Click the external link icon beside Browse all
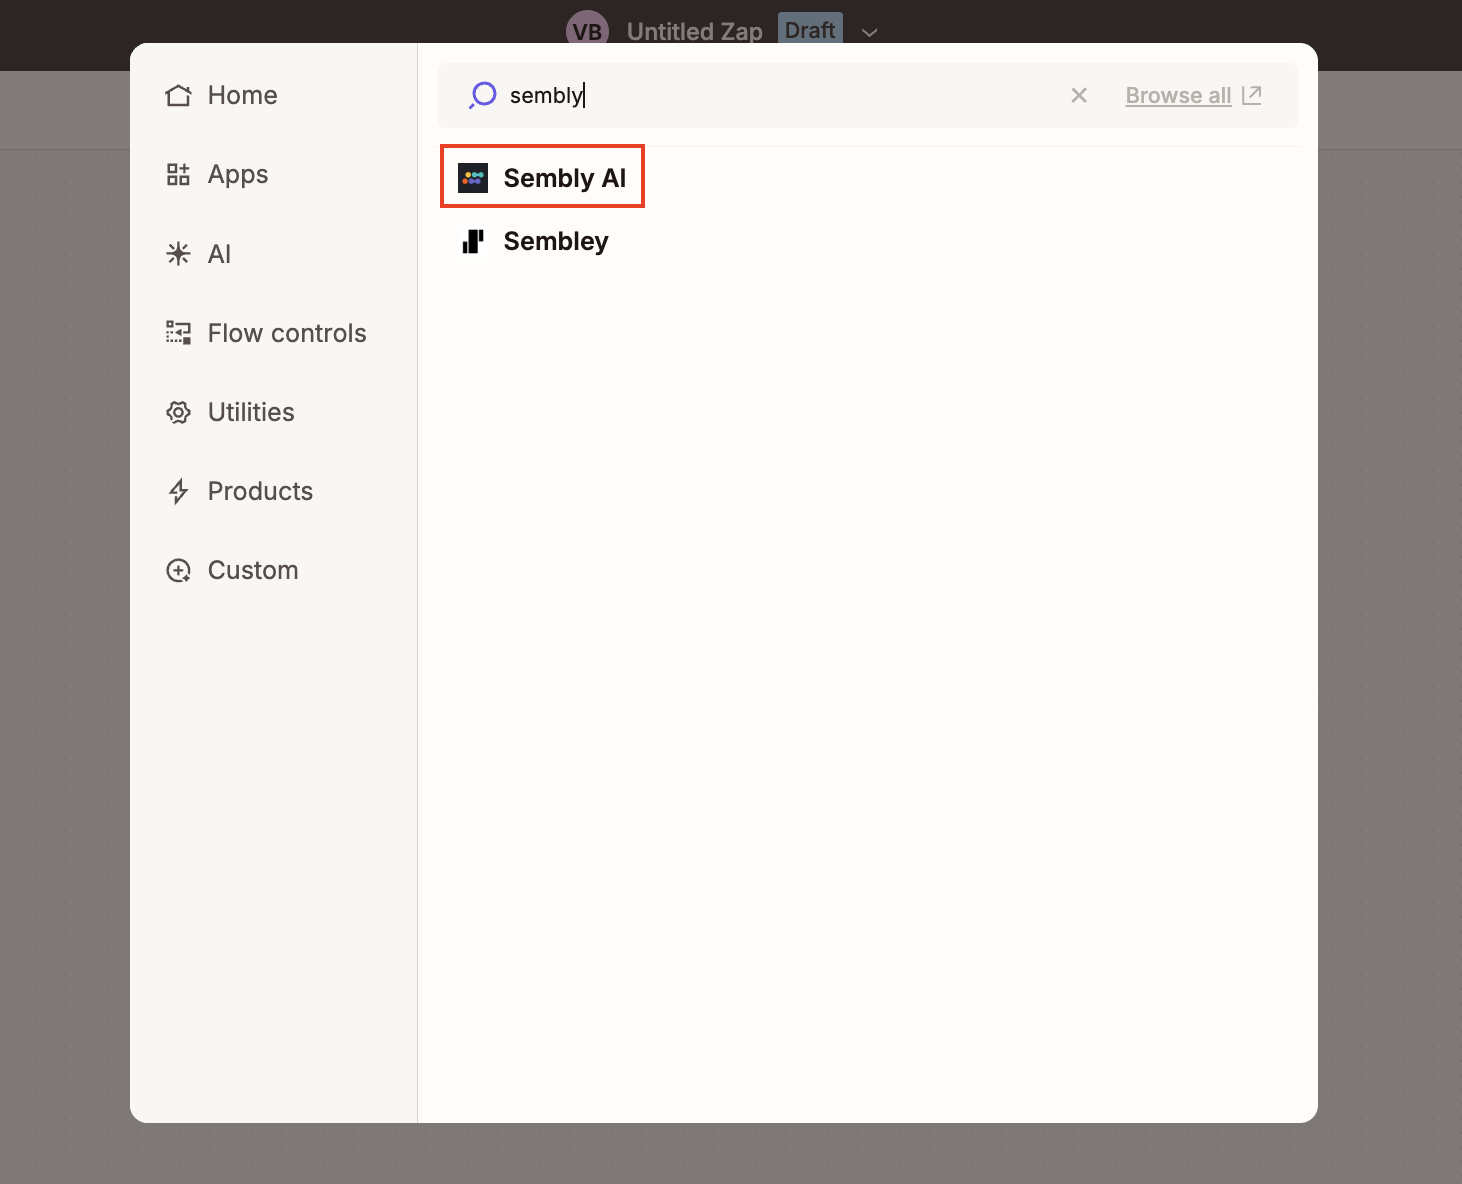The width and height of the screenshot is (1462, 1184). pyautogui.click(x=1252, y=95)
